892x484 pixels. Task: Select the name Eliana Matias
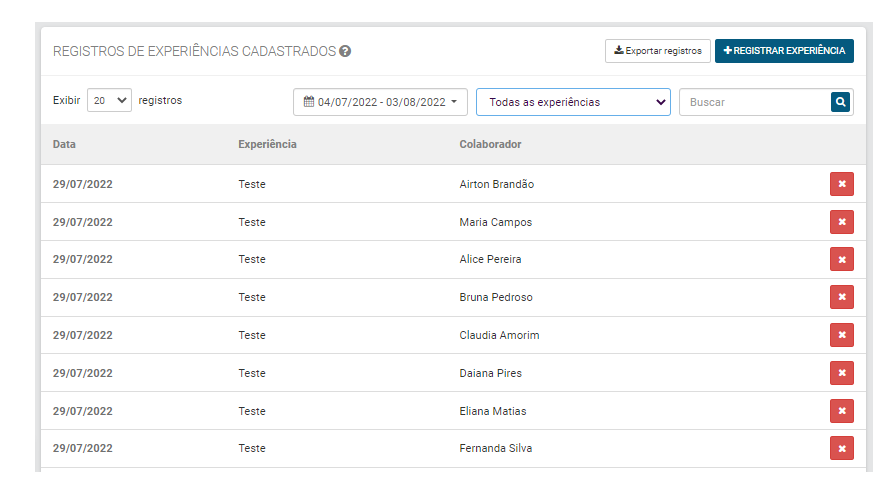point(493,411)
